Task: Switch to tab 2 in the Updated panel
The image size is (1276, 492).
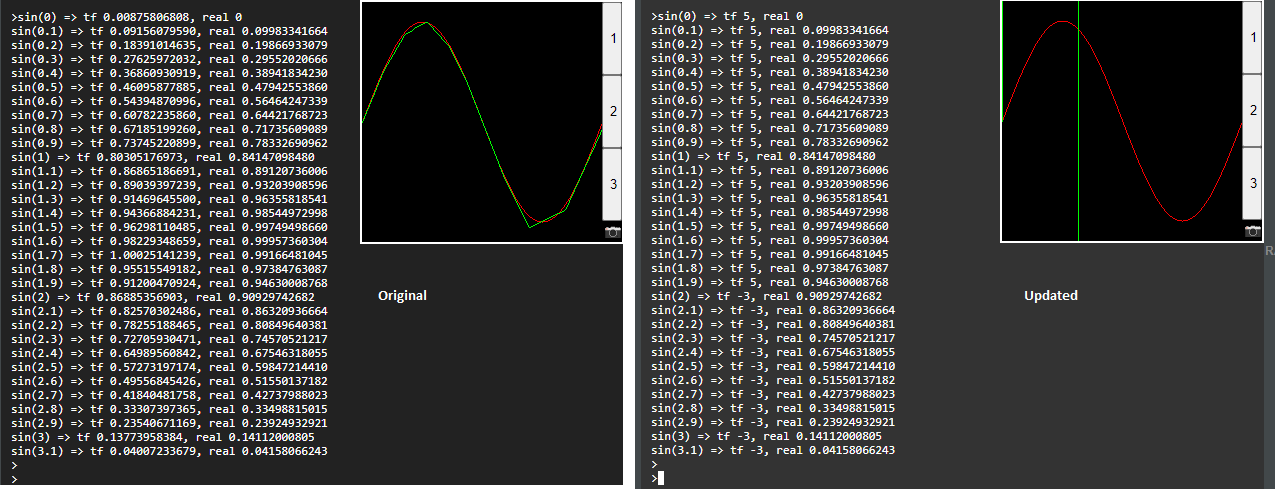Action: point(1252,111)
